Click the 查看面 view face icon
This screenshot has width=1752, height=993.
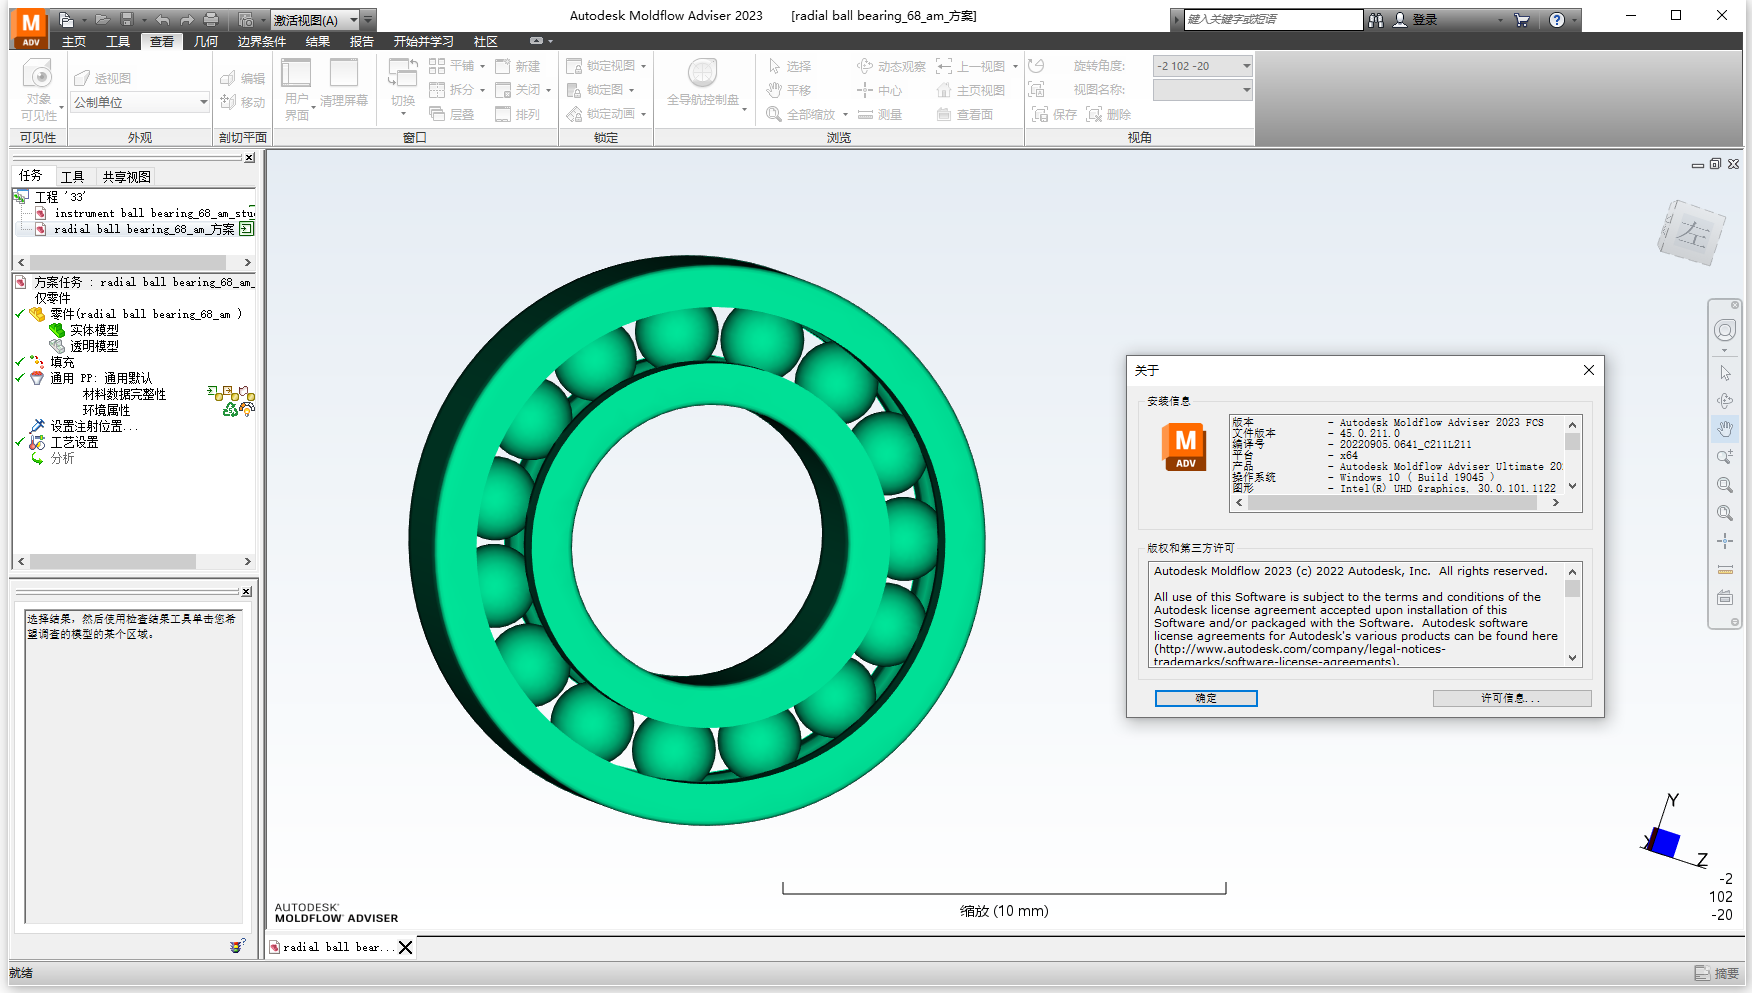(965, 114)
